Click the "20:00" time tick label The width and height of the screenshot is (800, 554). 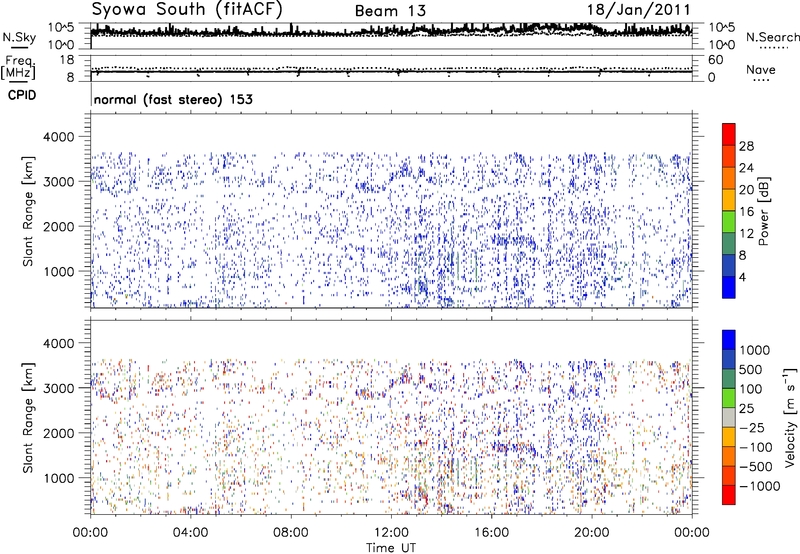tap(591, 533)
